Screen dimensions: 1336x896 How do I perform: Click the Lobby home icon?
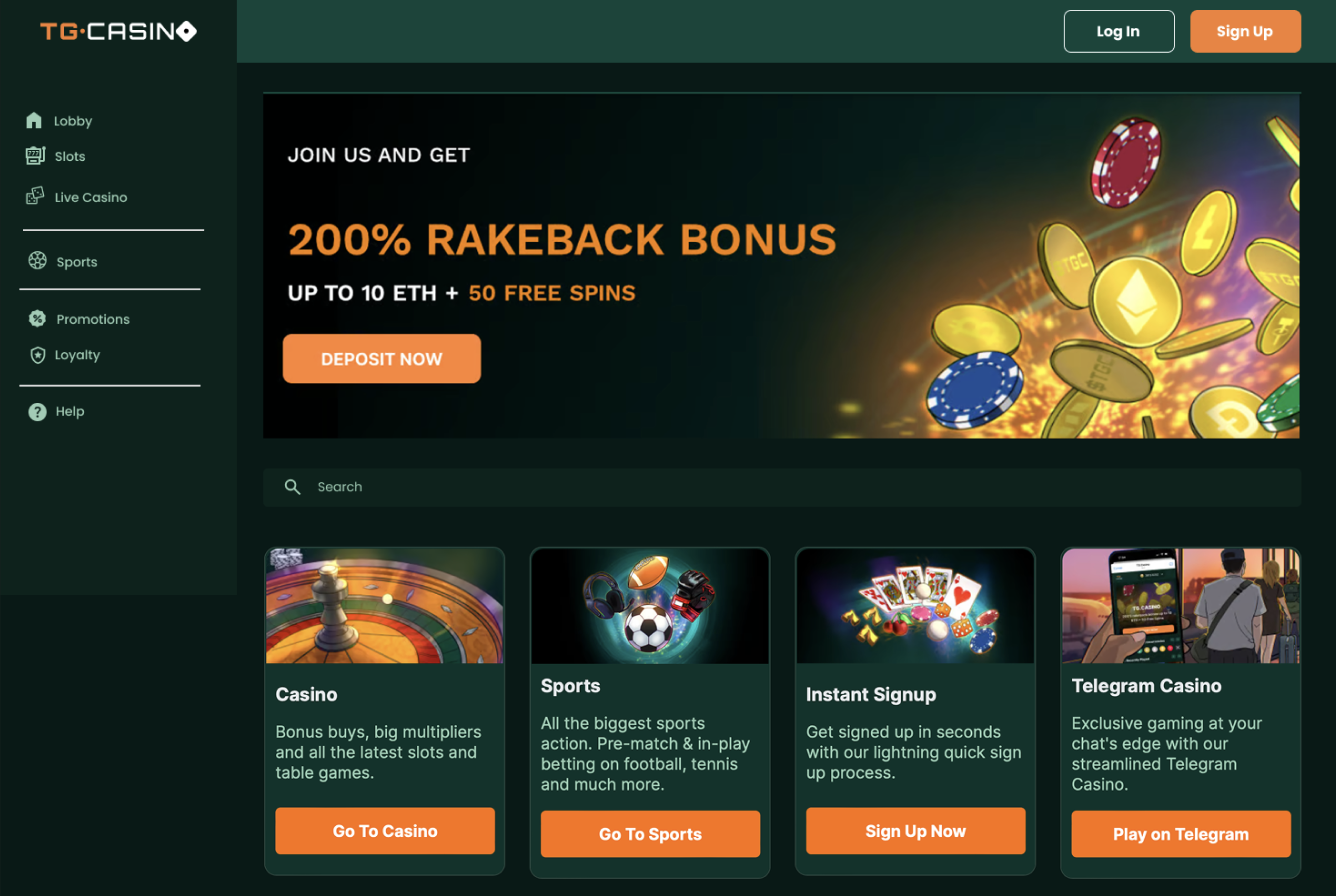point(35,121)
